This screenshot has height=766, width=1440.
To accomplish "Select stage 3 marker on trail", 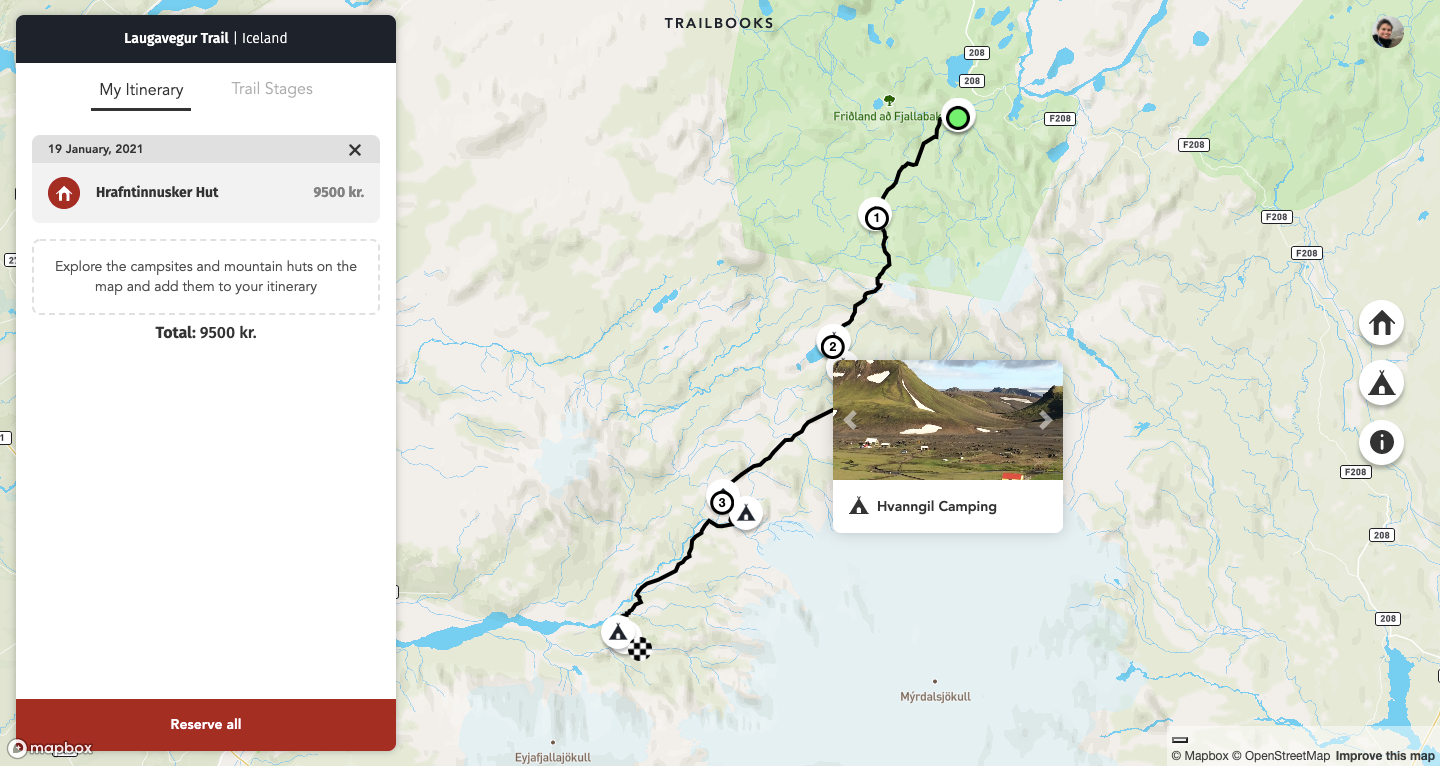I will click(721, 502).
